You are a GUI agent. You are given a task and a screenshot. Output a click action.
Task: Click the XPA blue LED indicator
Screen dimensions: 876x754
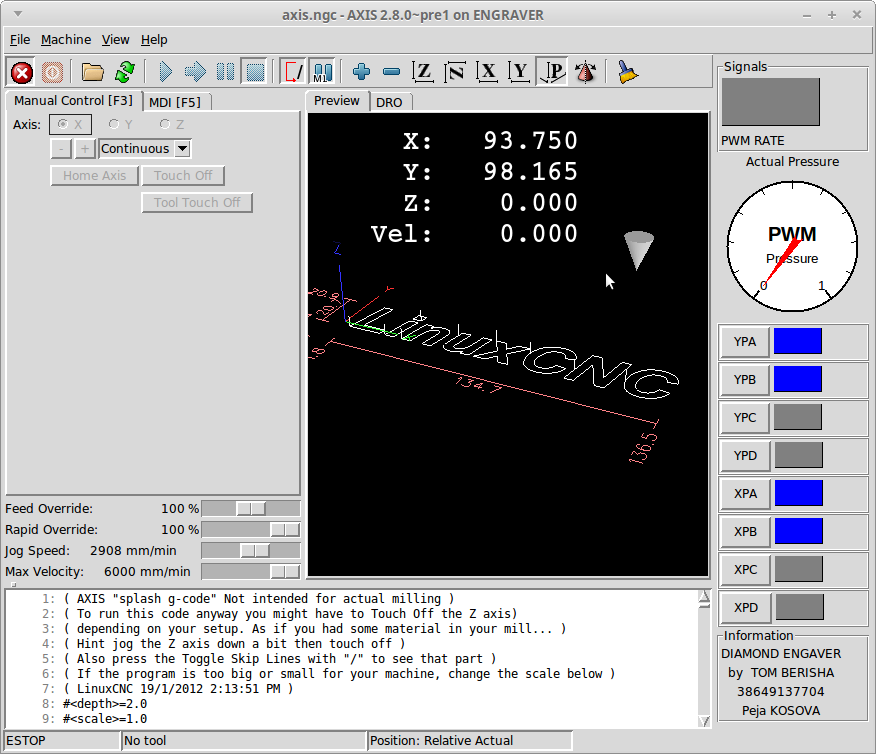click(798, 494)
